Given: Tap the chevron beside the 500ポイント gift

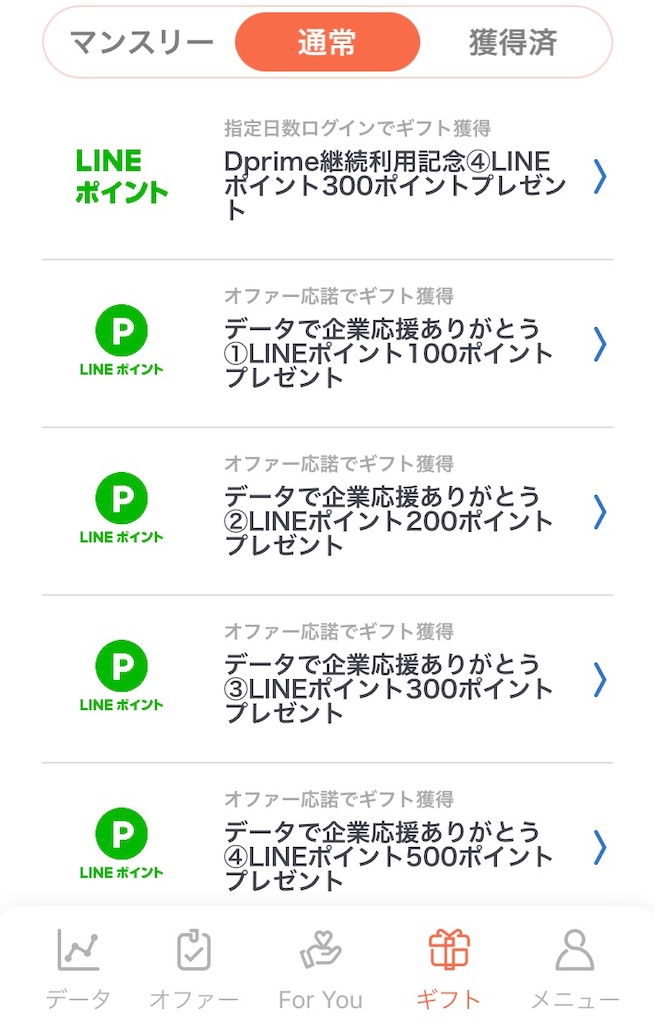Looking at the screenshot, I should [600, 849].
